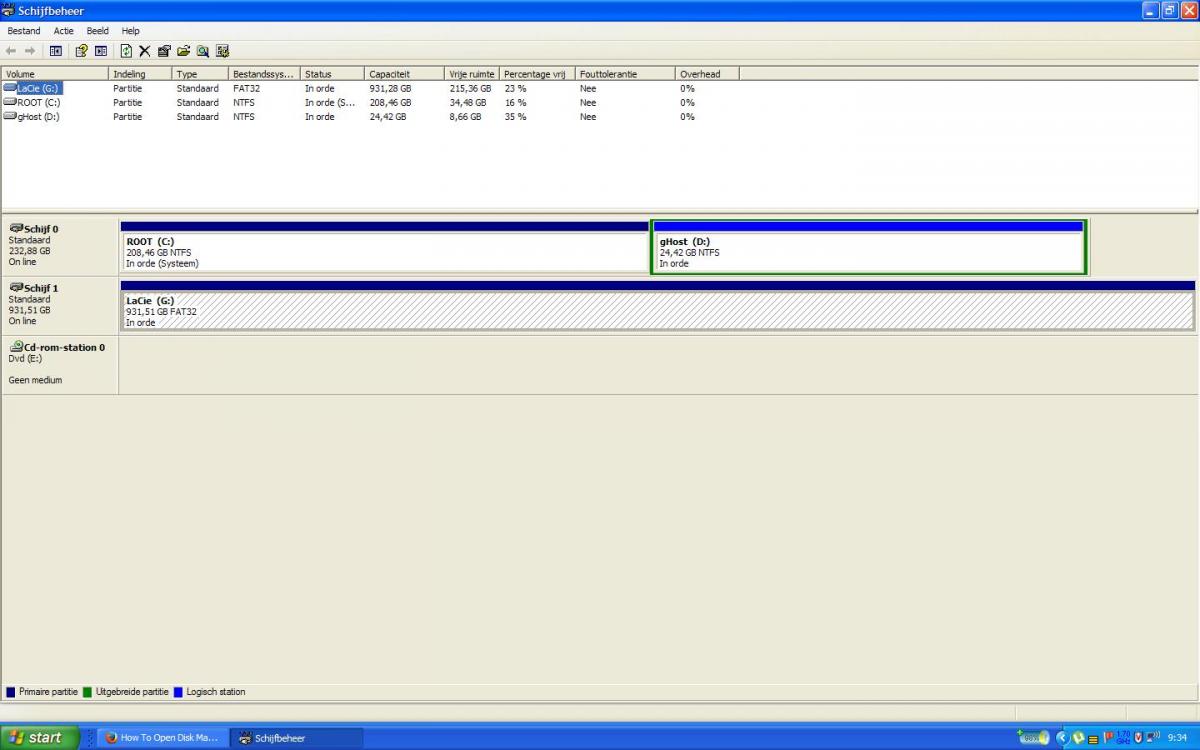
Task: Sort by the Volume column header
Action: pos(55,74)
